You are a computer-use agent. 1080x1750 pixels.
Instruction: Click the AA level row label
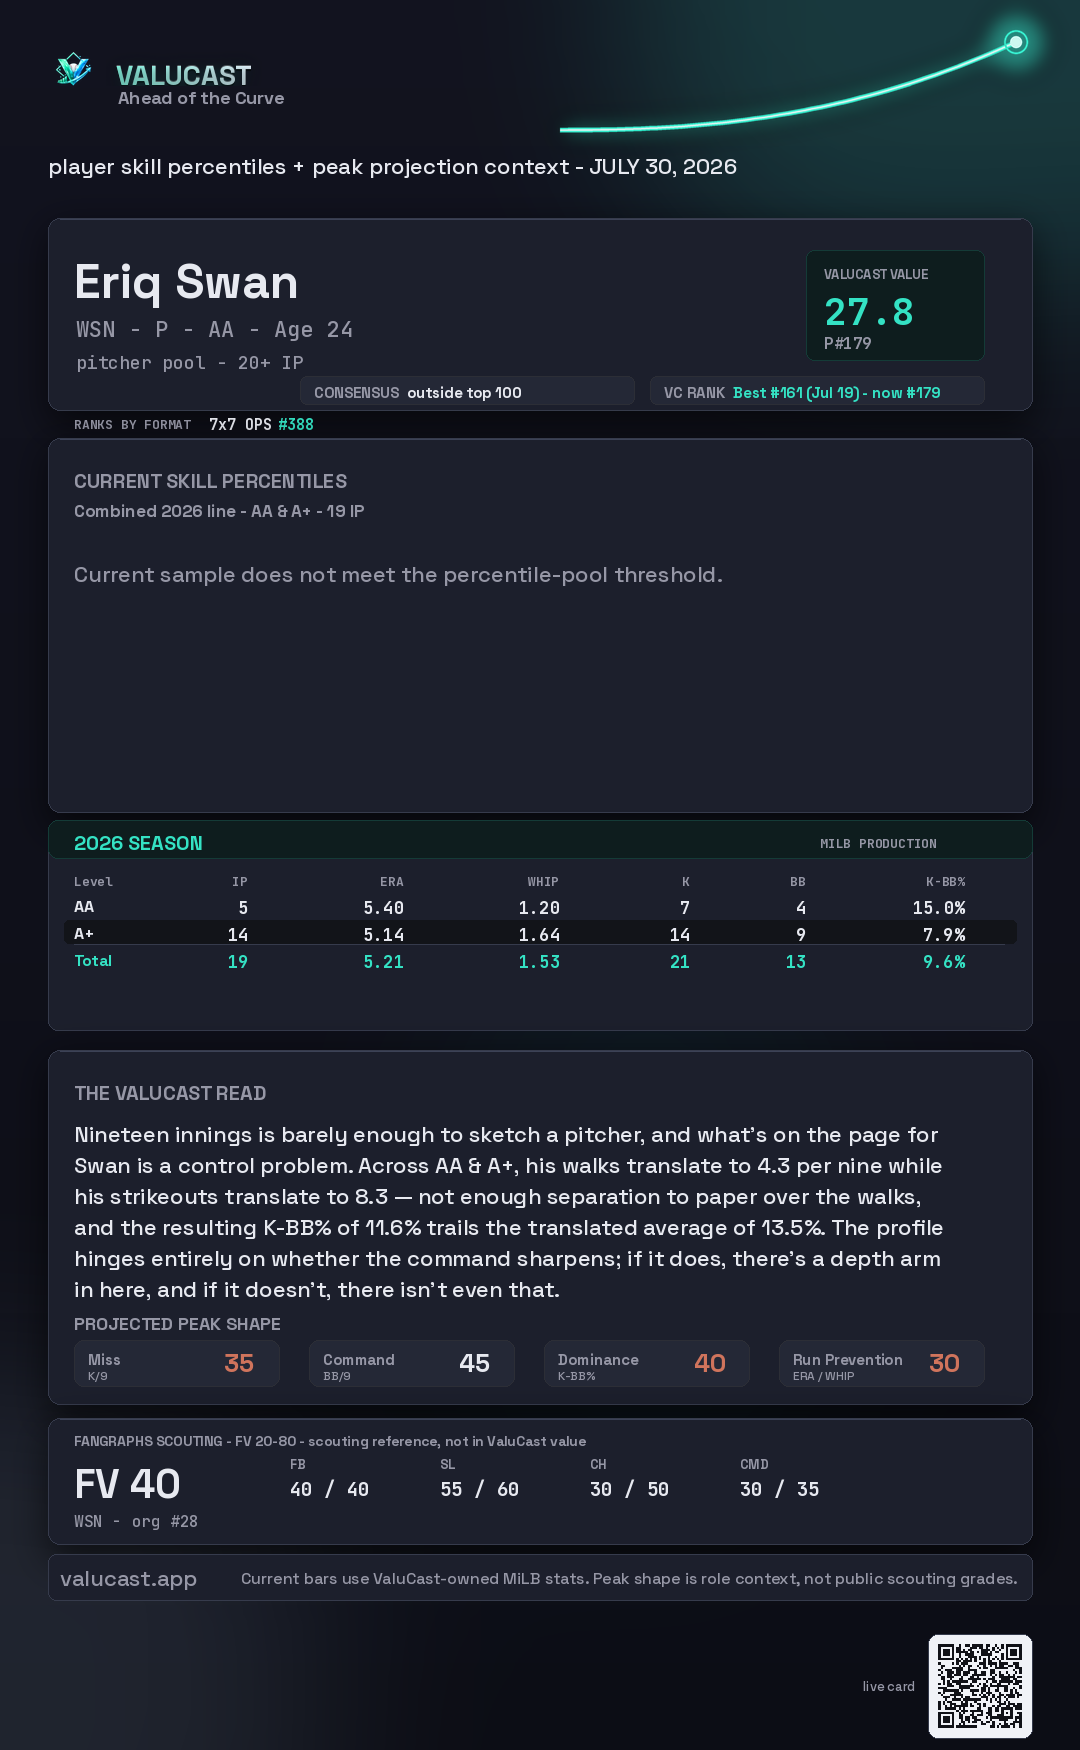84,907
